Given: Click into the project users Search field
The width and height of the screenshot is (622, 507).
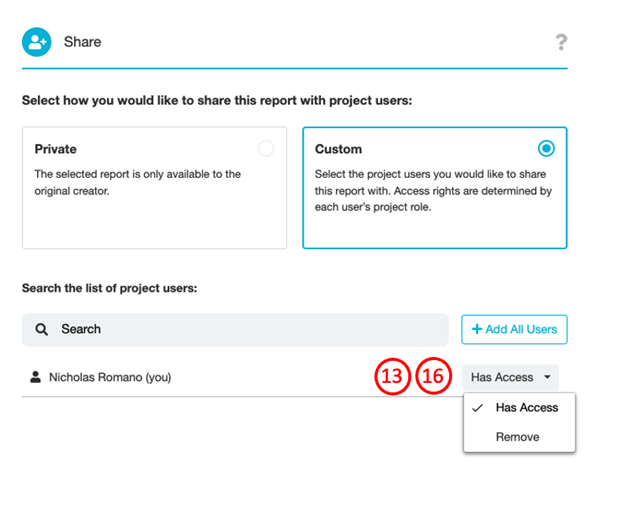Looking at the screenshot, I should (x=240, y=329).
